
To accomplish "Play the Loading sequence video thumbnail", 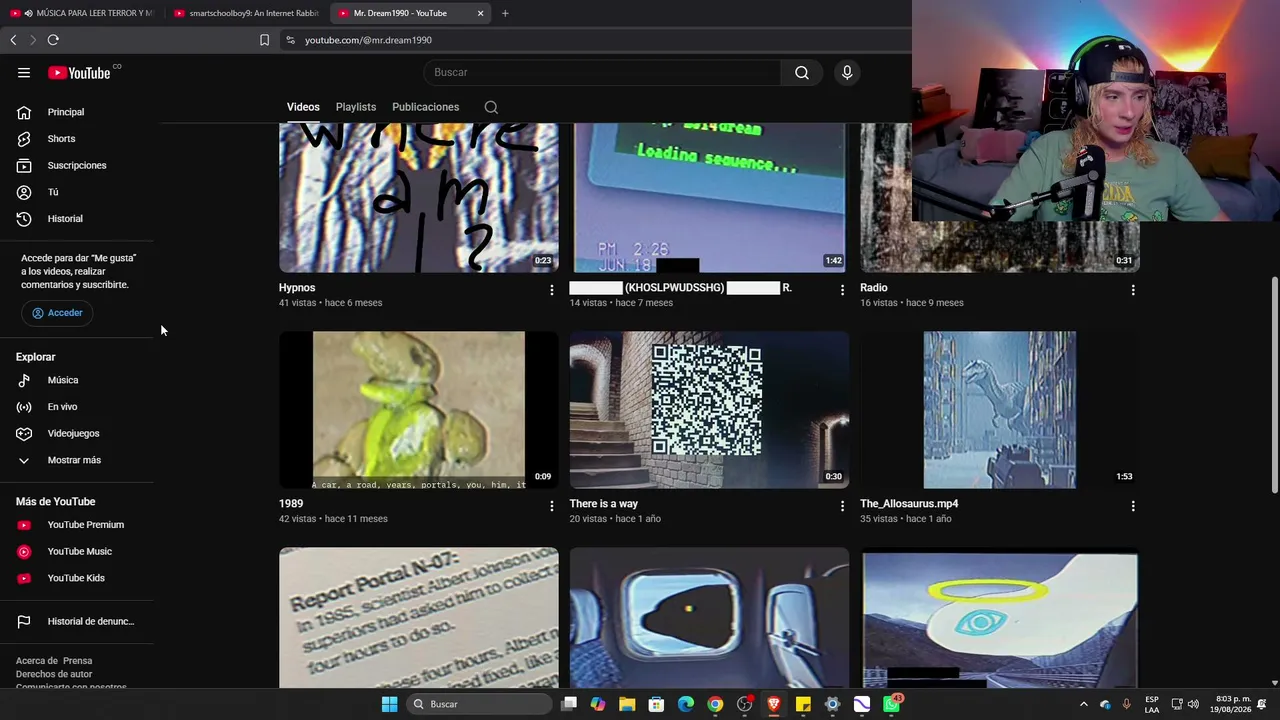I will click(x=709, y=197).
